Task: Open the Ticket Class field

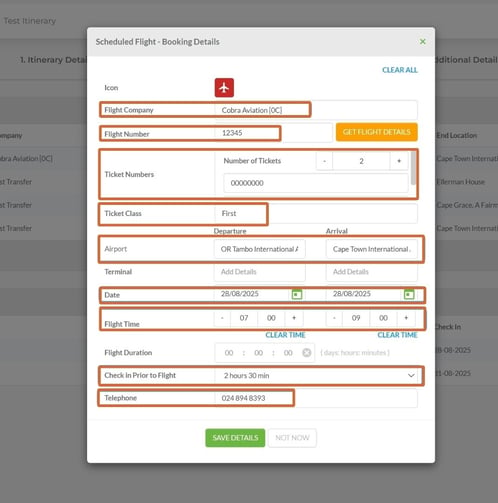Action: pos(316,214)
